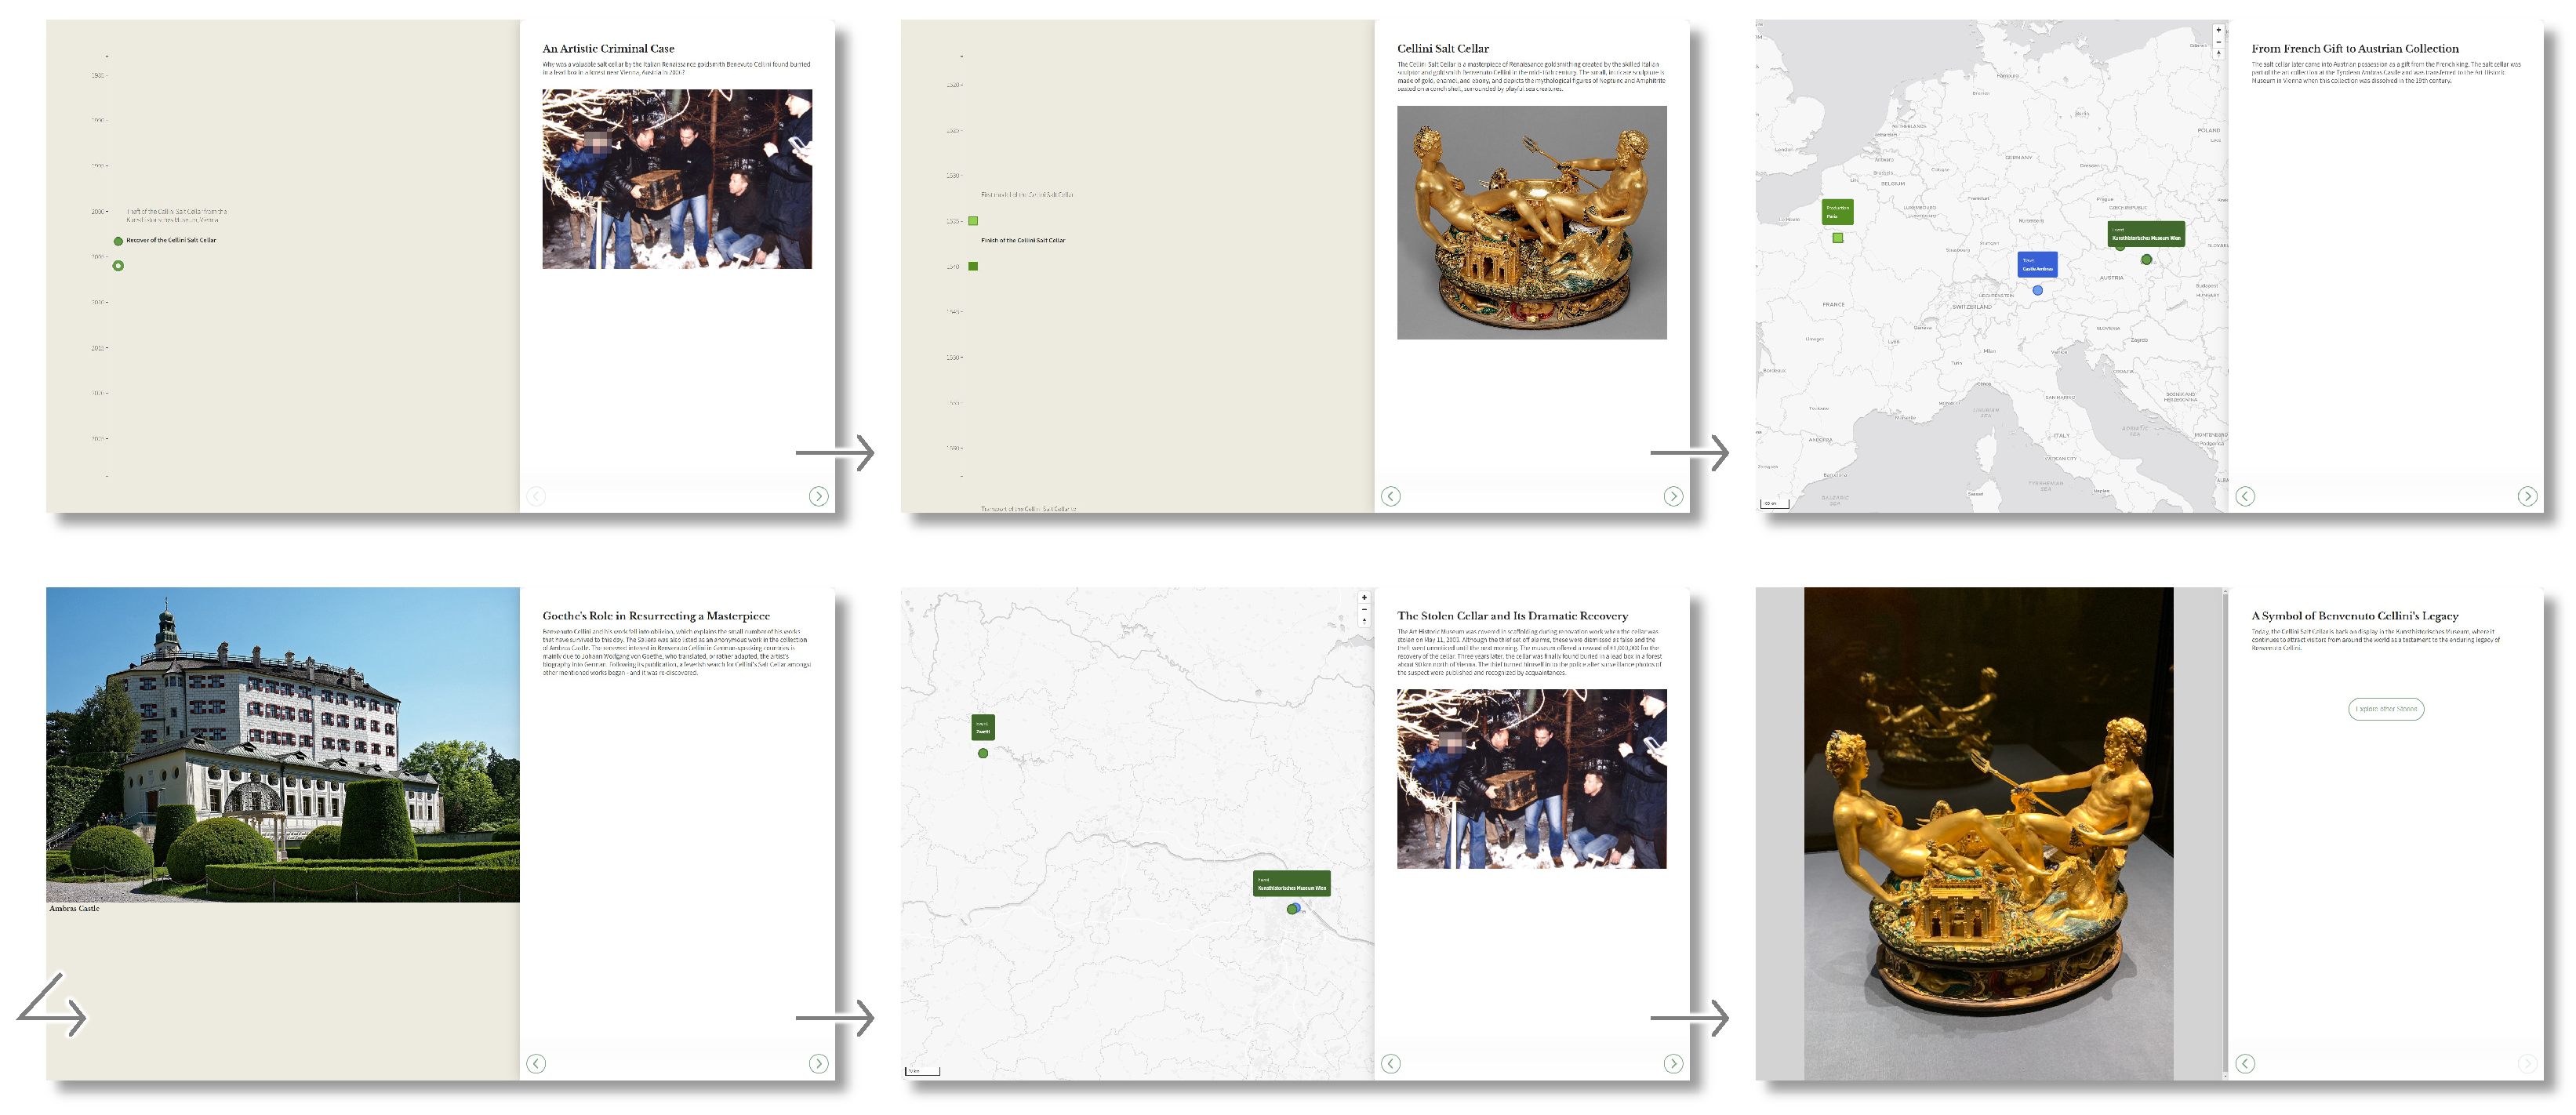Go back from 'Goethe's Role' slide
The width and height of the screenshot is (2576, 1115).
536,1064
